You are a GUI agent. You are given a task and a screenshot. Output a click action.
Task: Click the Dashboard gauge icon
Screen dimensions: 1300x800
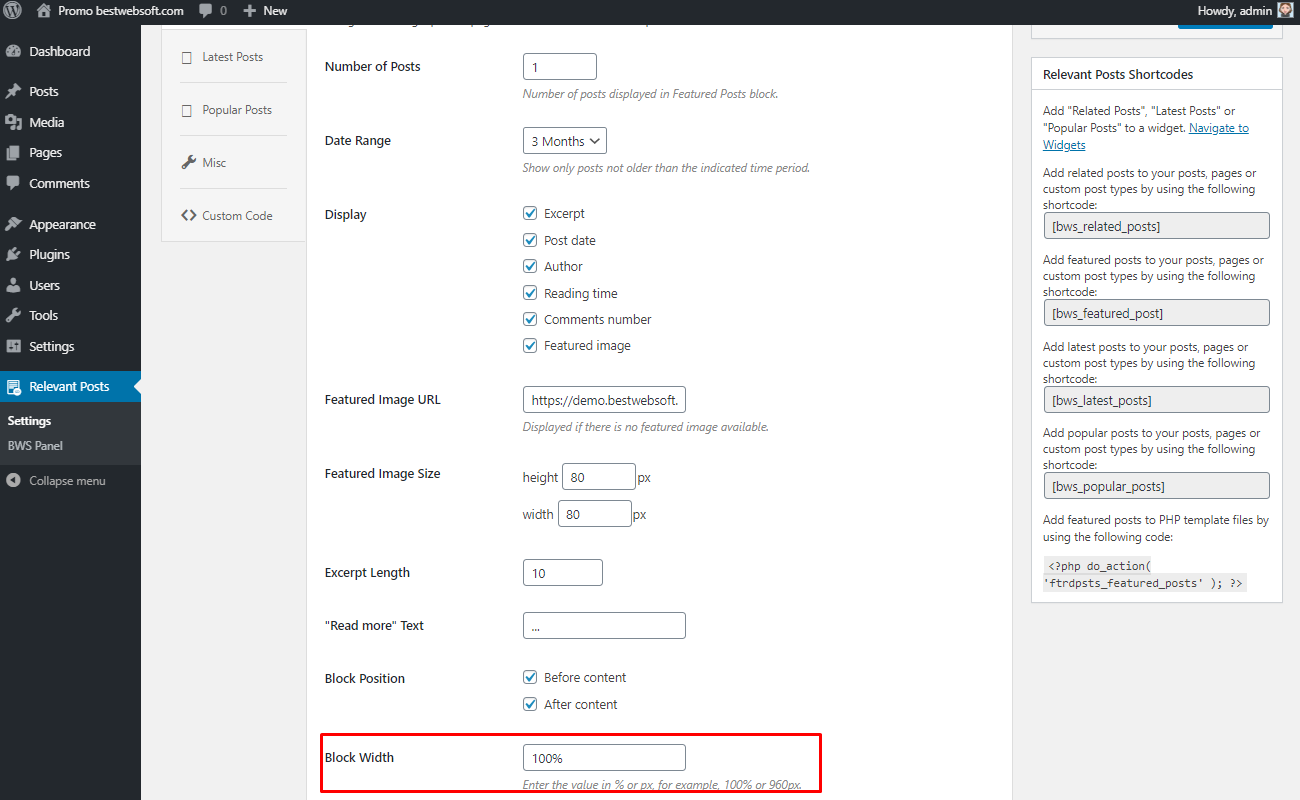13,51
